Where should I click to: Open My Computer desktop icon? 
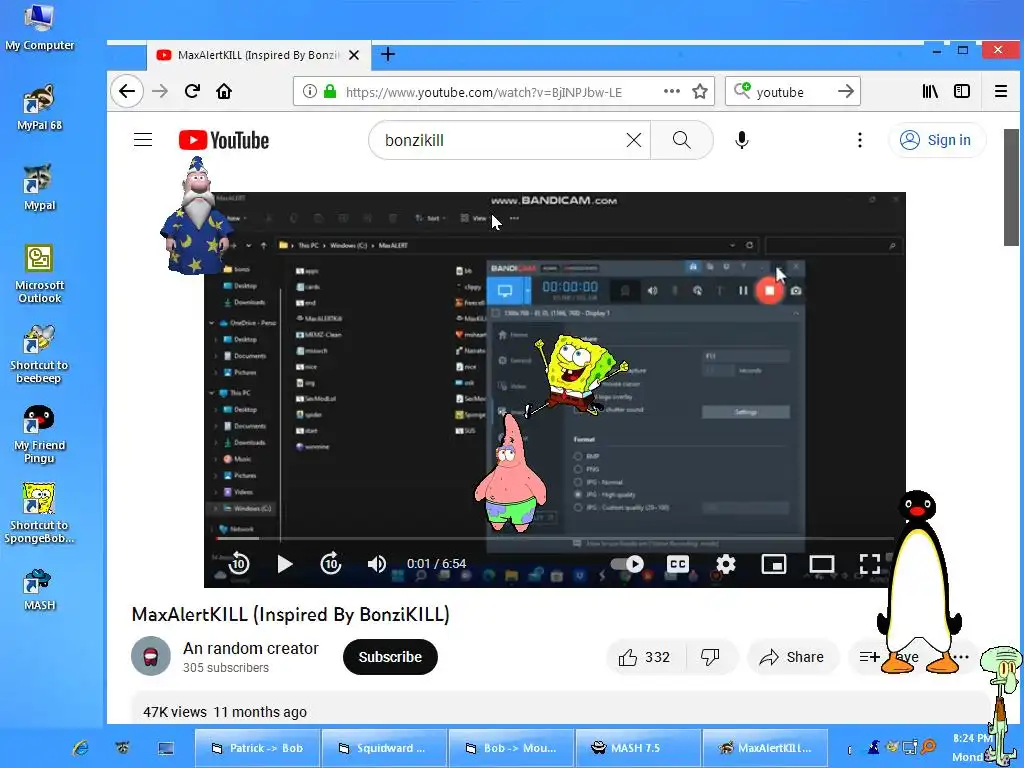(x=39, y=27)
